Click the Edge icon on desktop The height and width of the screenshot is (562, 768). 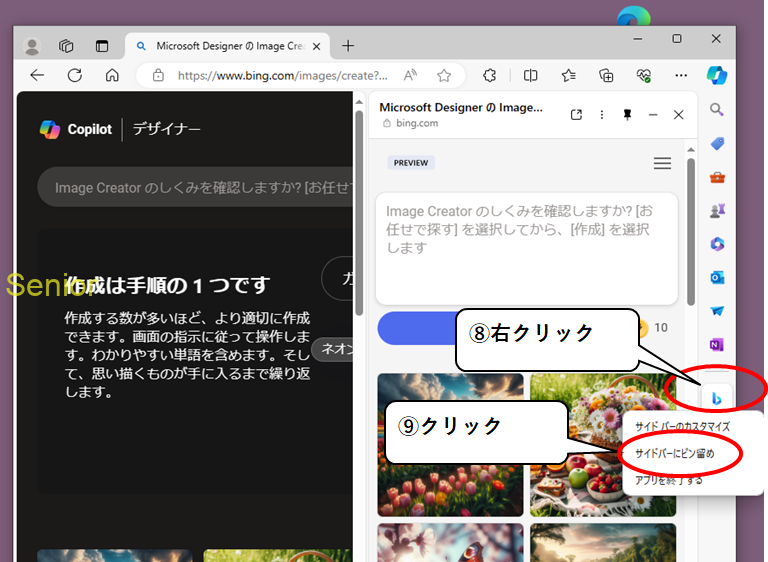pos(634,17)
